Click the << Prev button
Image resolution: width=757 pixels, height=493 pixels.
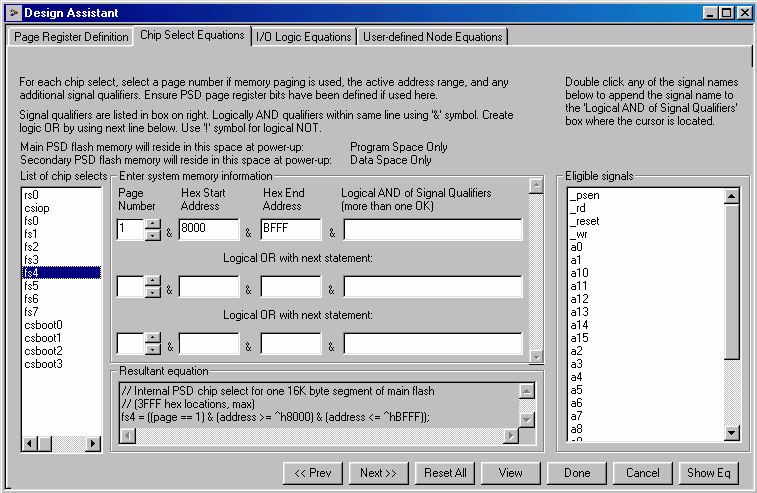coord(314,472)
